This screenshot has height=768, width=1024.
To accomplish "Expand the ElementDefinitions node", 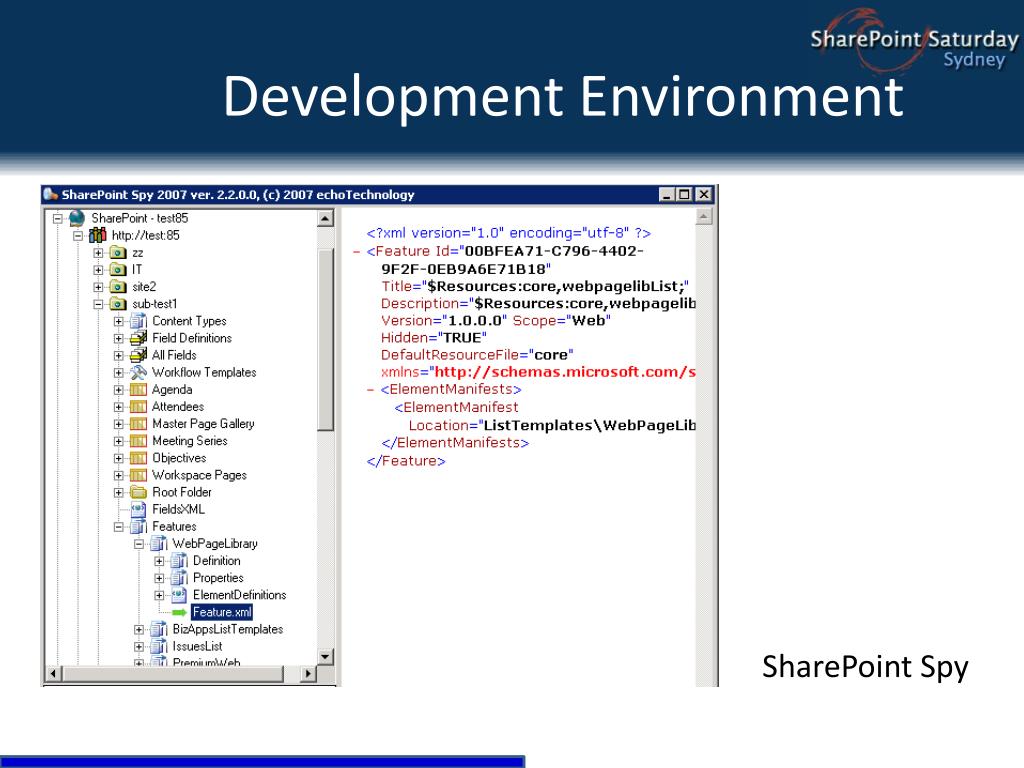I will (159, 596).
